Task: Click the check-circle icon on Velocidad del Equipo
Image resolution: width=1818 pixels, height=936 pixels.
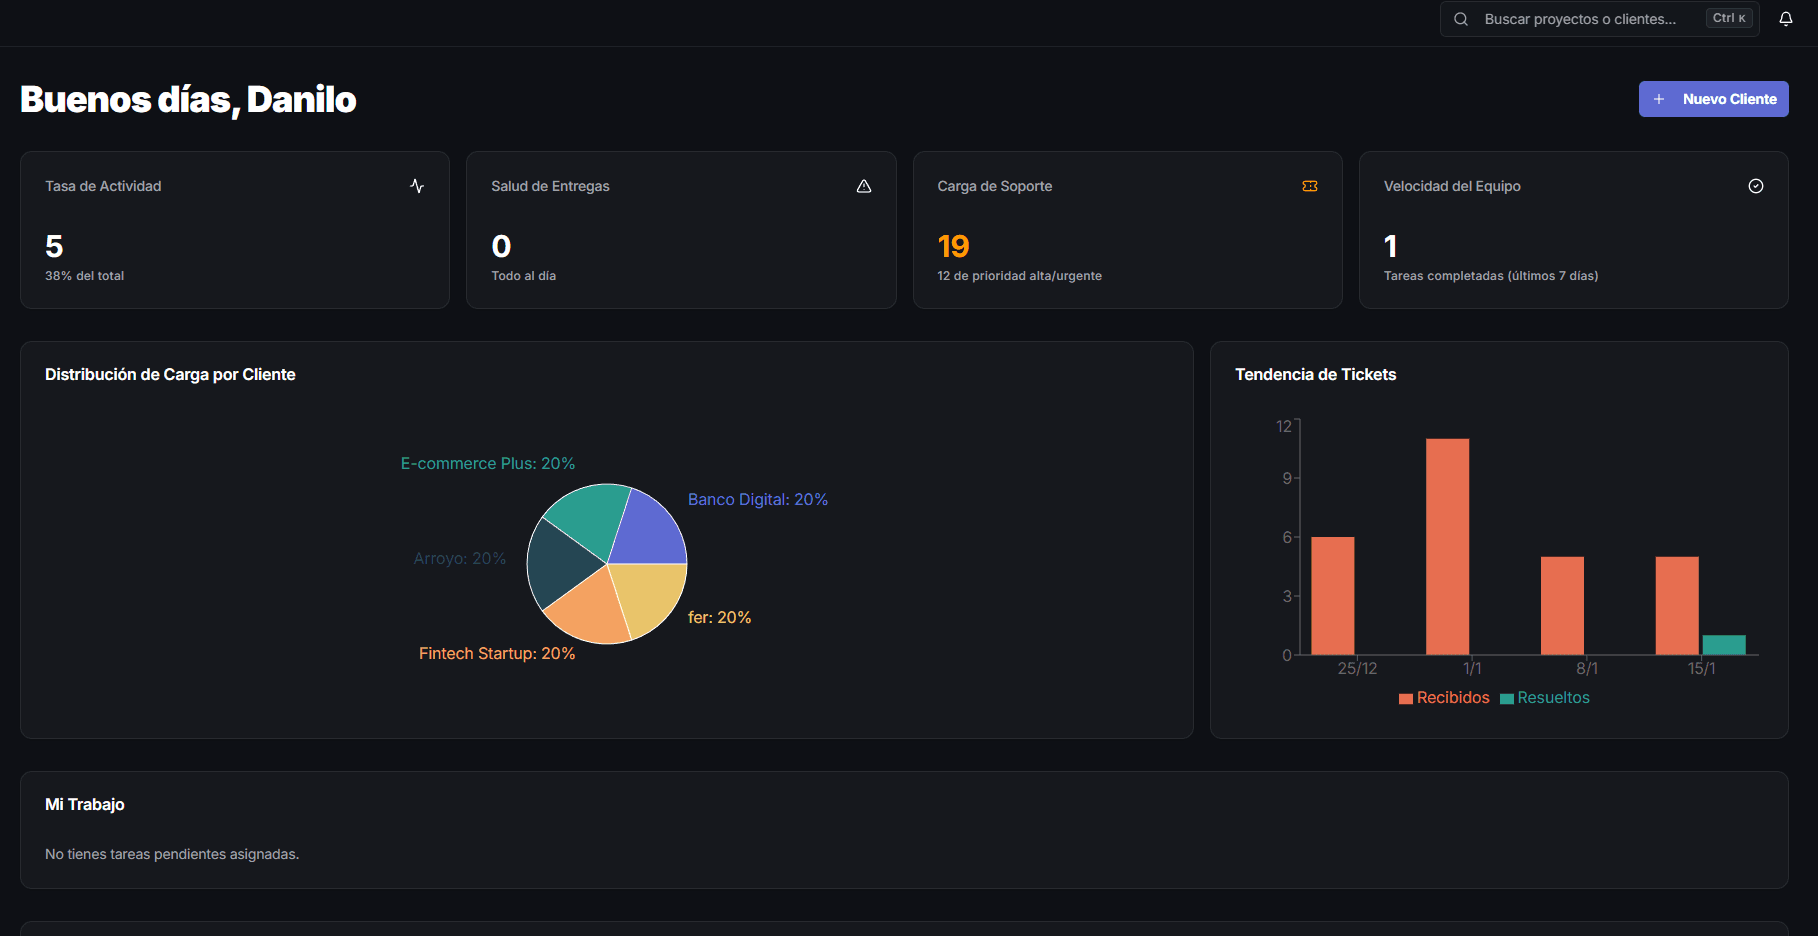Action: pos(1756,186)
